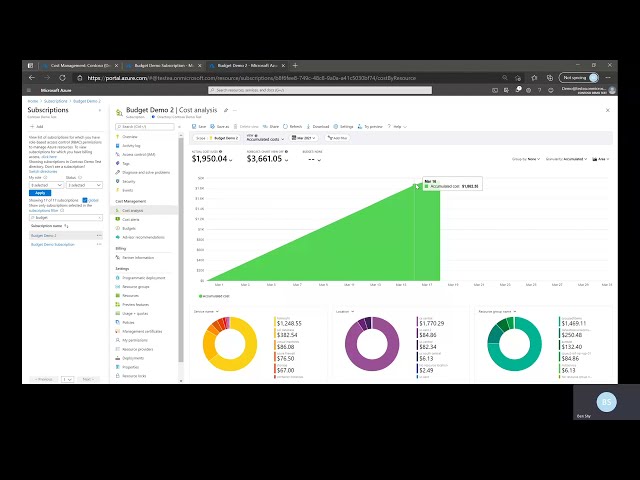Click the Add filter button
Image resolution: width=640 pixels, height=480 pixels.
[x=337, y=138]
